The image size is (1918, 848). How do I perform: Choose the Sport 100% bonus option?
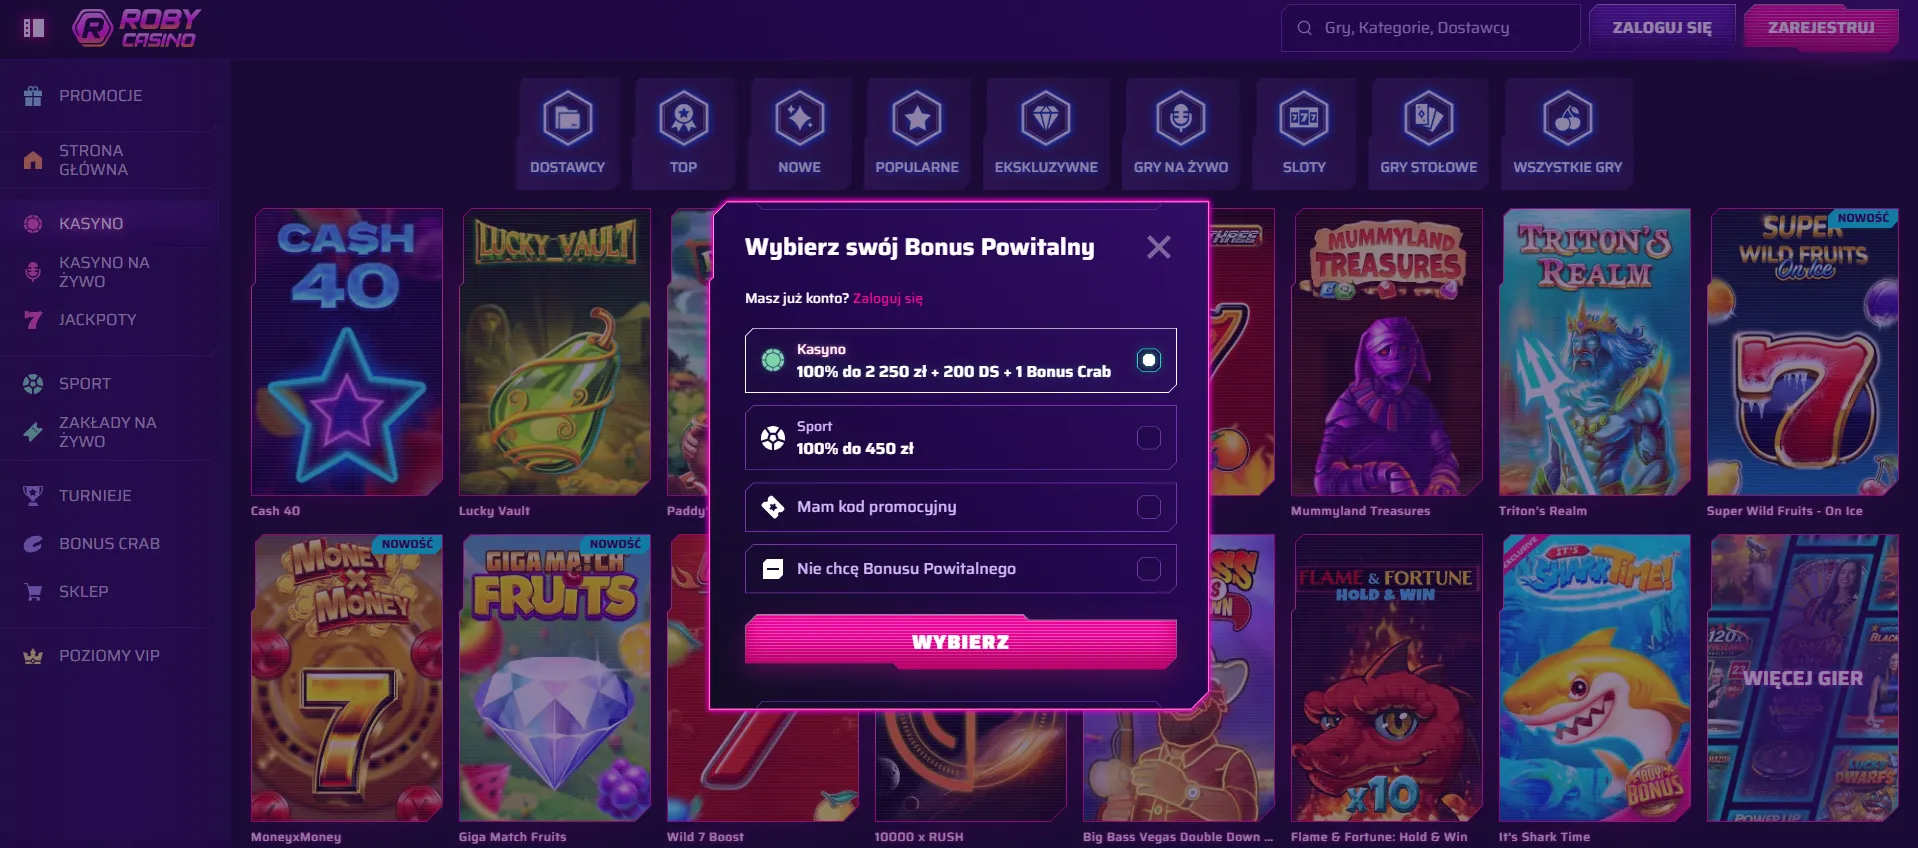(x=960, y=438)
